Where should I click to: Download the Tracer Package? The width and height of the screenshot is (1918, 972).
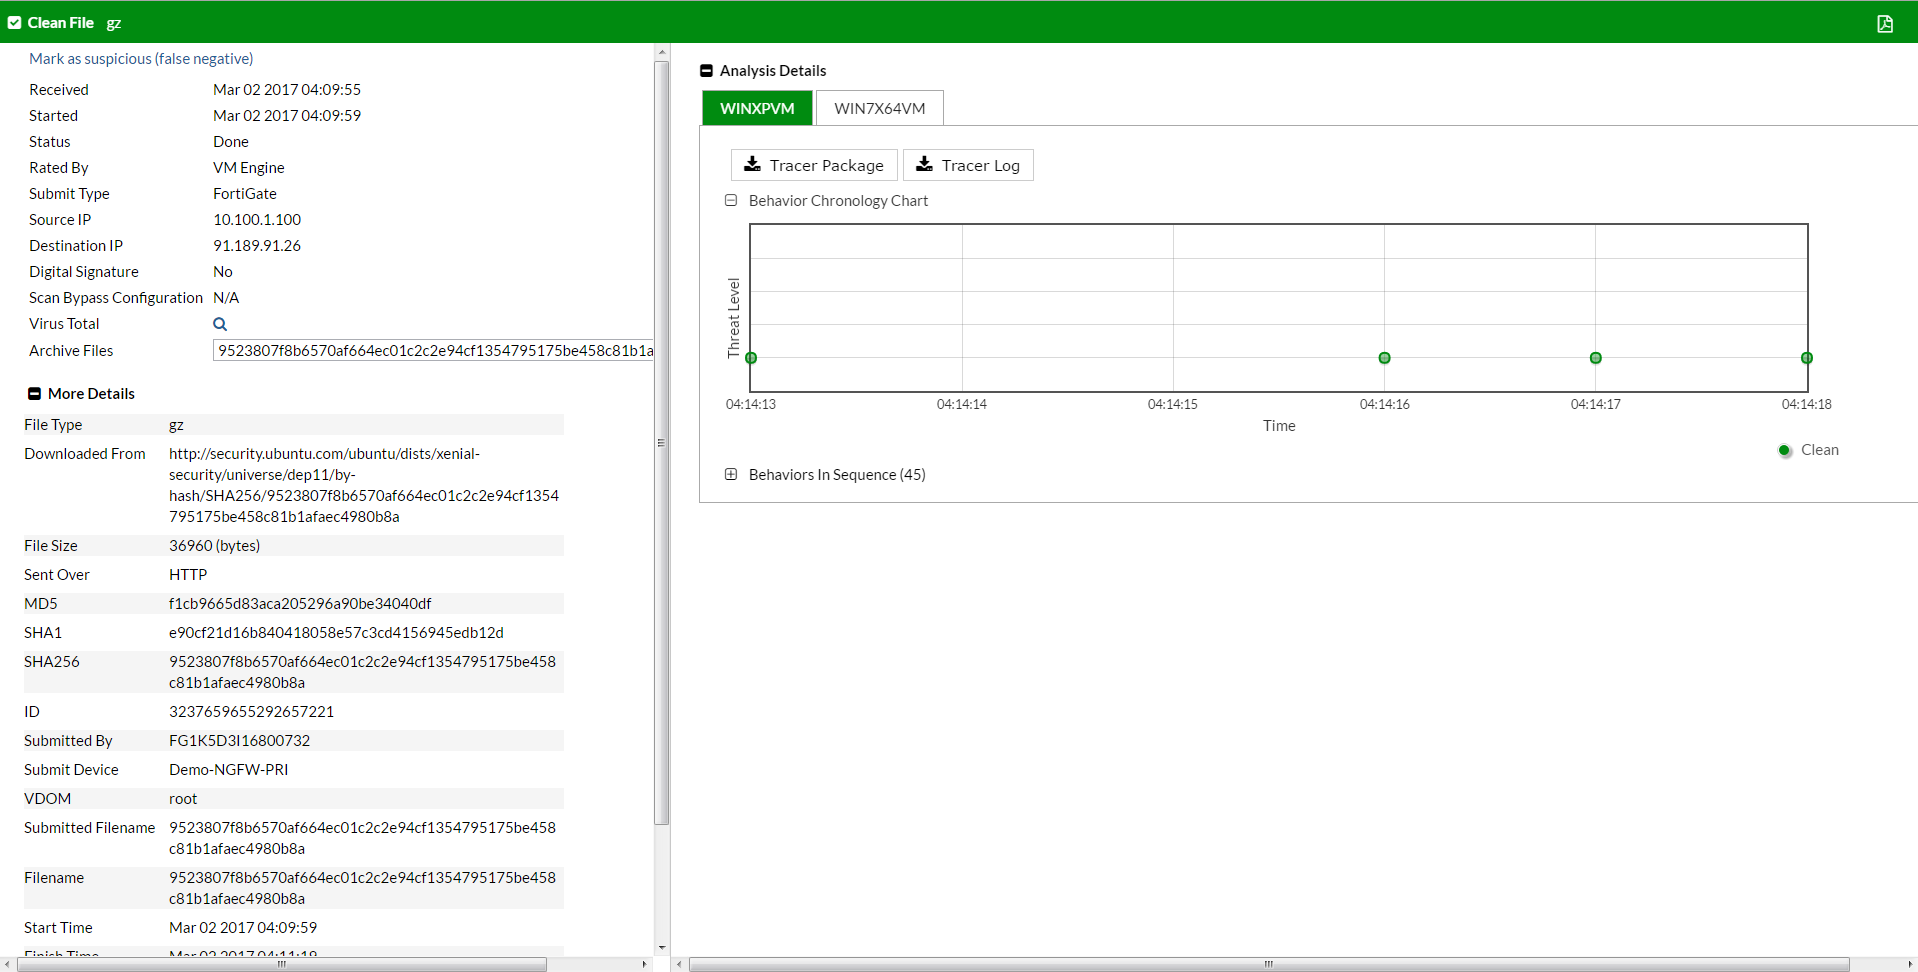[x=814, y=165]
